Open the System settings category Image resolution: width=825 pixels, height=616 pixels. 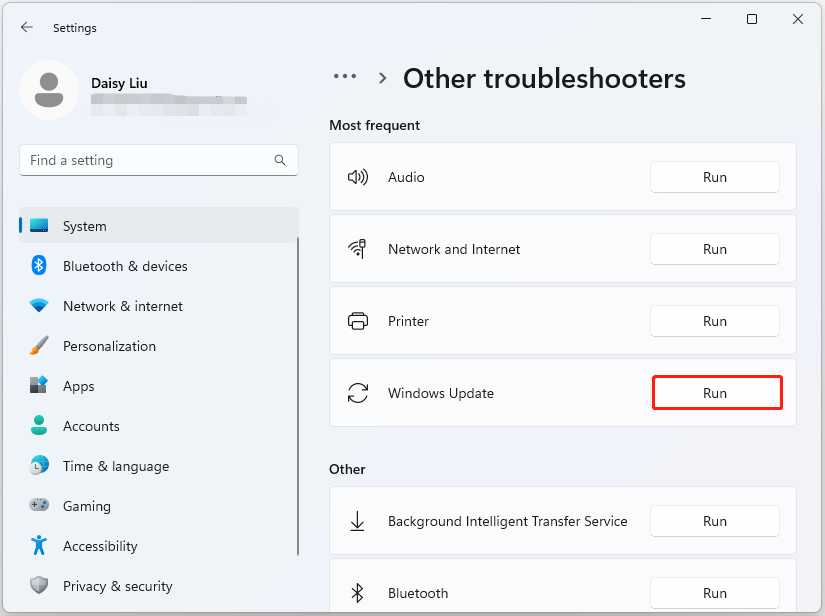point(84,226)
